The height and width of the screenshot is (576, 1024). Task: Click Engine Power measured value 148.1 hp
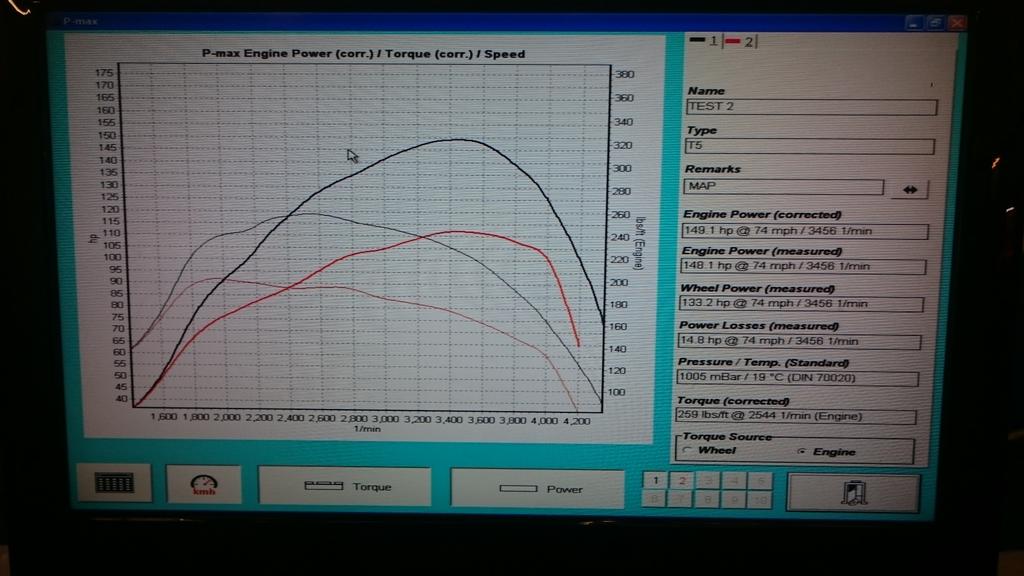click(x=803, y=266)
